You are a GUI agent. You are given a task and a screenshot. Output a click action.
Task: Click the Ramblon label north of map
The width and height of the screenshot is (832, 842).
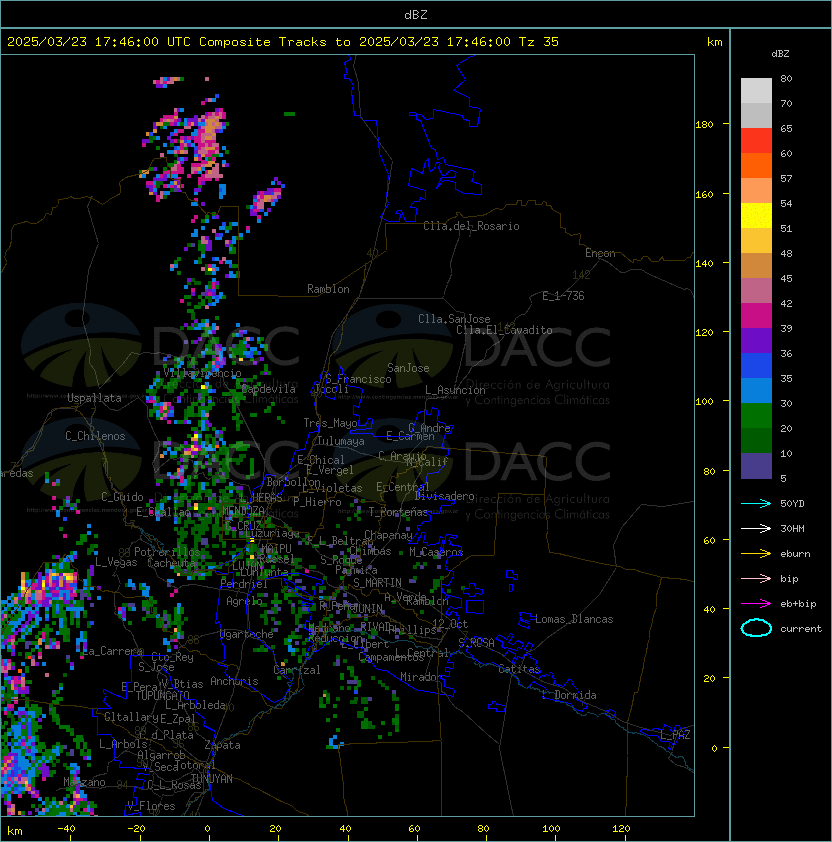tap(328, 289)
